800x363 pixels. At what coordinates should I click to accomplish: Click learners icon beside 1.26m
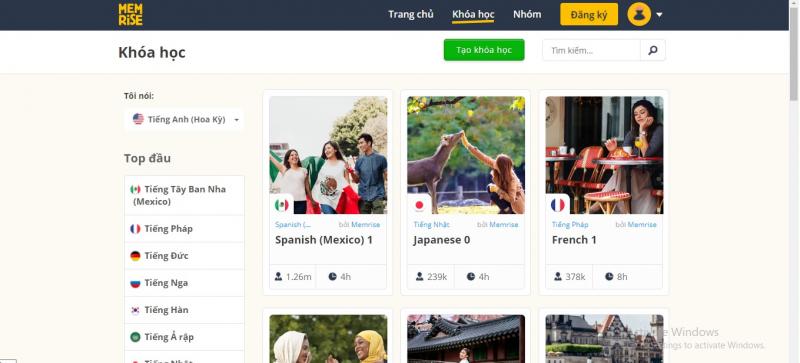pos(278,276)
